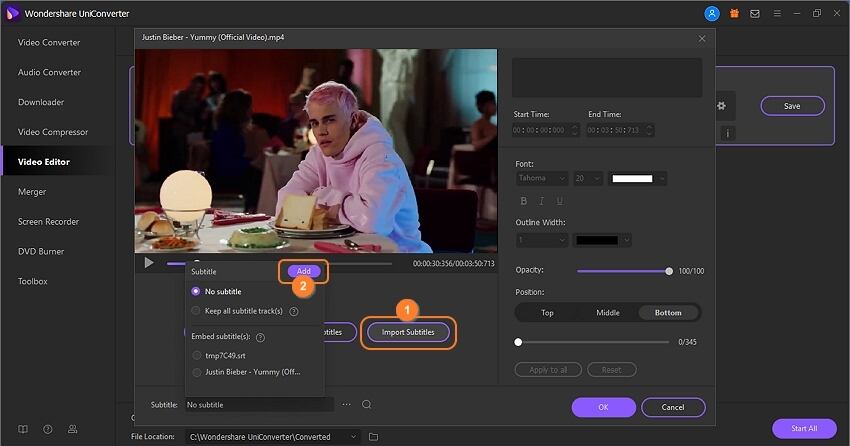This screenshot has width=850, height=446.
Task: Open Merger in sidebar
Action: coord(31,191)
